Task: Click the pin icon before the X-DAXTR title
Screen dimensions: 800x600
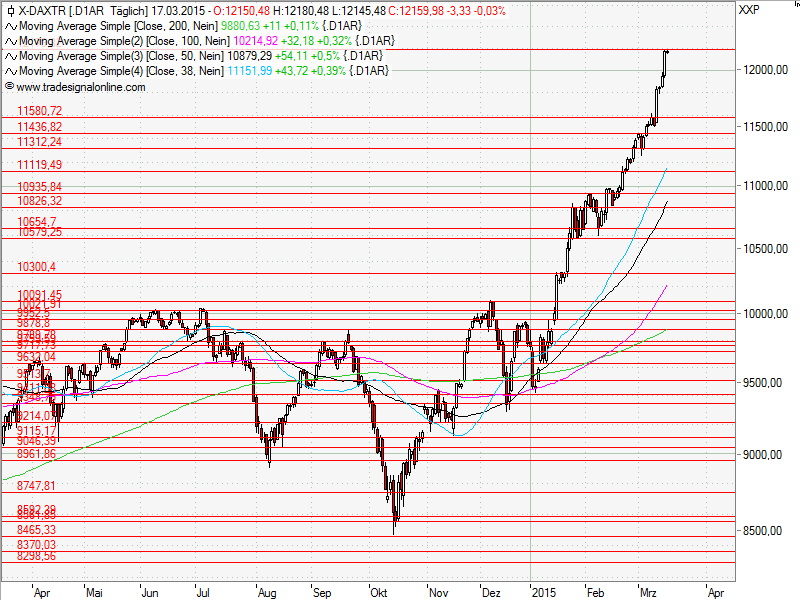Action: click(11, 10)
